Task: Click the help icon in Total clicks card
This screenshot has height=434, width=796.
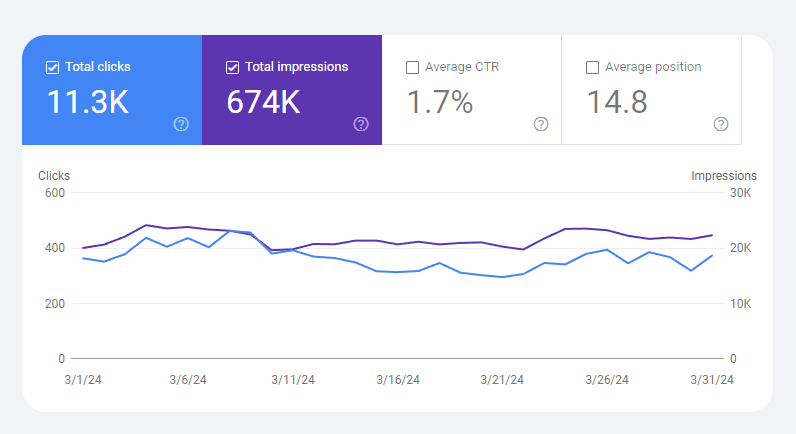Action: point(181,124)
